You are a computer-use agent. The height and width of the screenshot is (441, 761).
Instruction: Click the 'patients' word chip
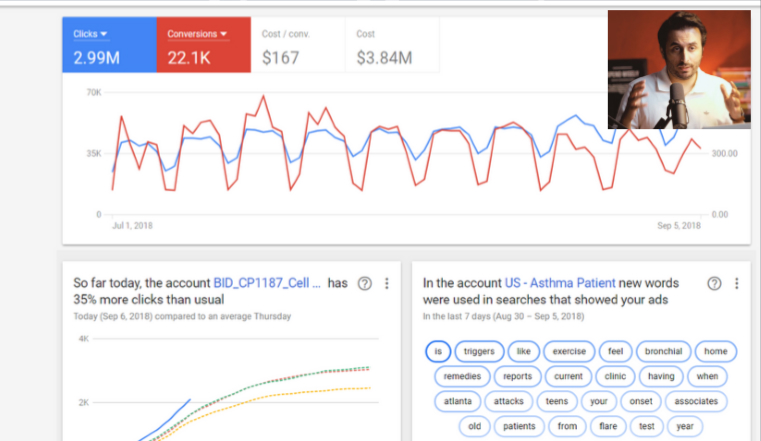click(518, 427)
